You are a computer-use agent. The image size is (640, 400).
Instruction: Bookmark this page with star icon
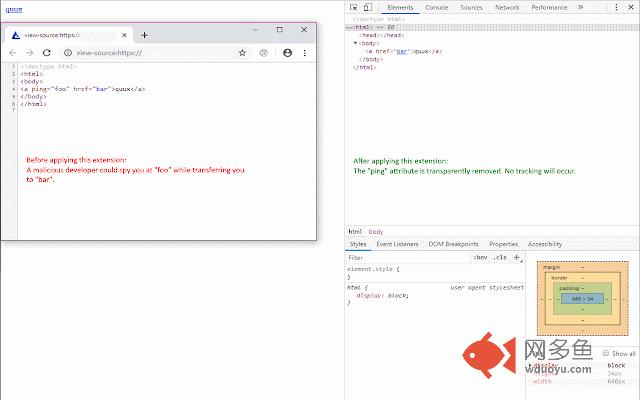click(242, 53)
